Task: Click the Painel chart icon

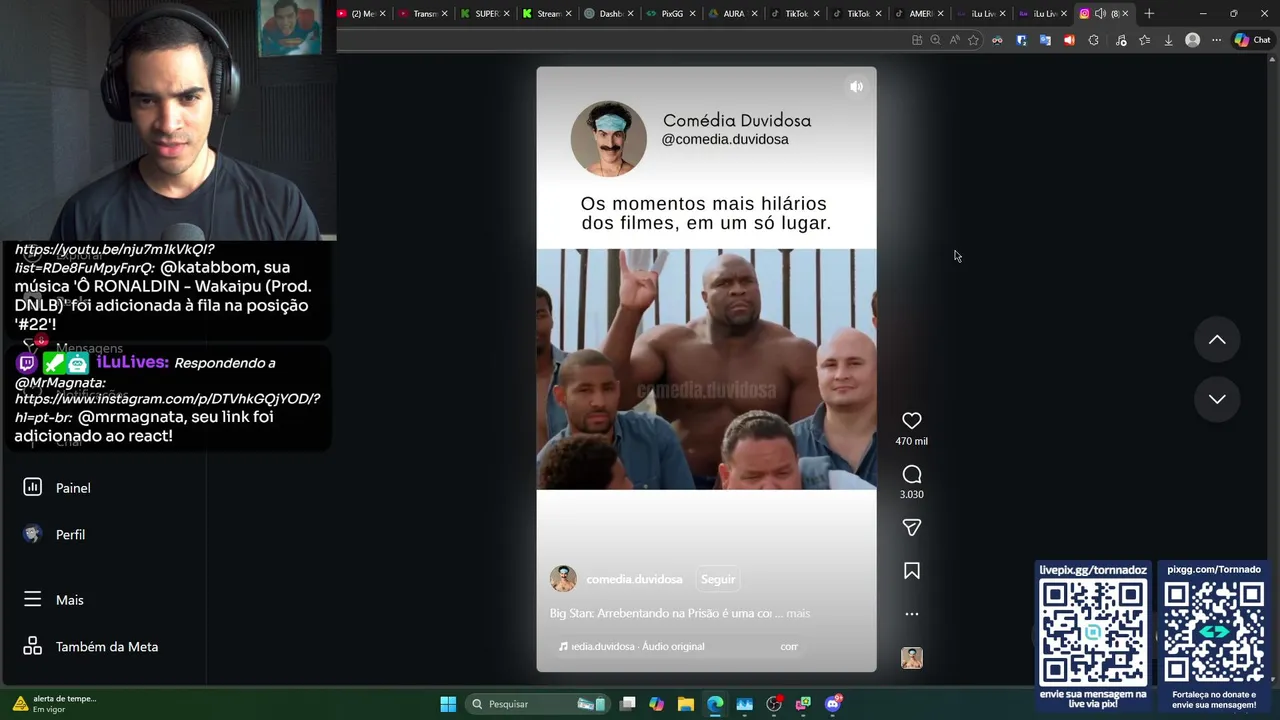Action: point(32,487)
